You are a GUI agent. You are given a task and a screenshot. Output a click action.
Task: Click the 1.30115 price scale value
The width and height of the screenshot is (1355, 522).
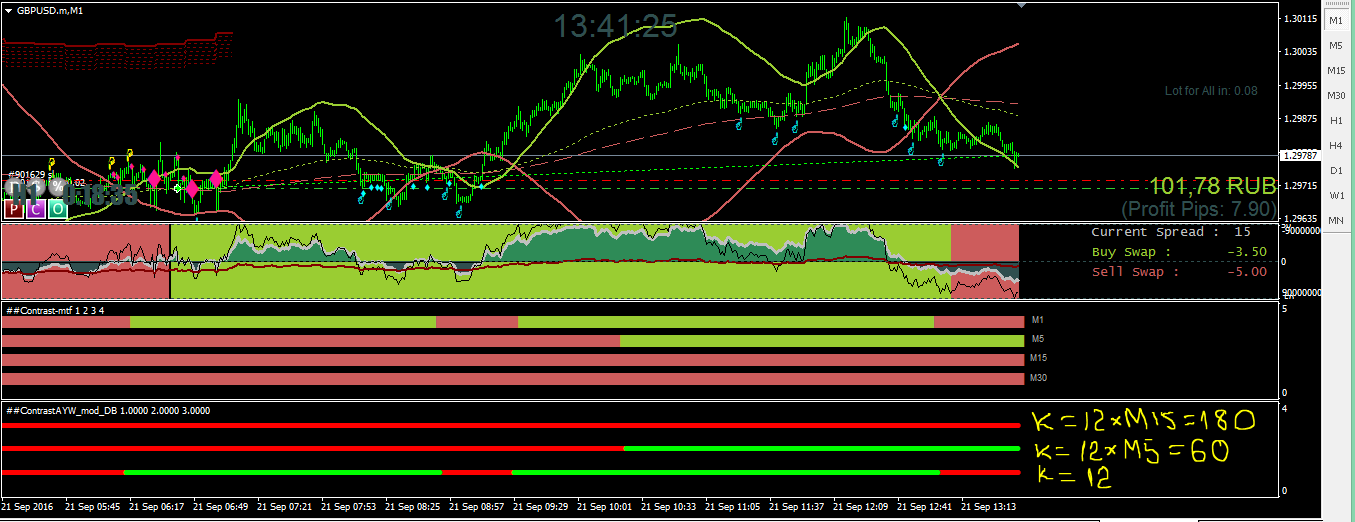point(1298,19)
